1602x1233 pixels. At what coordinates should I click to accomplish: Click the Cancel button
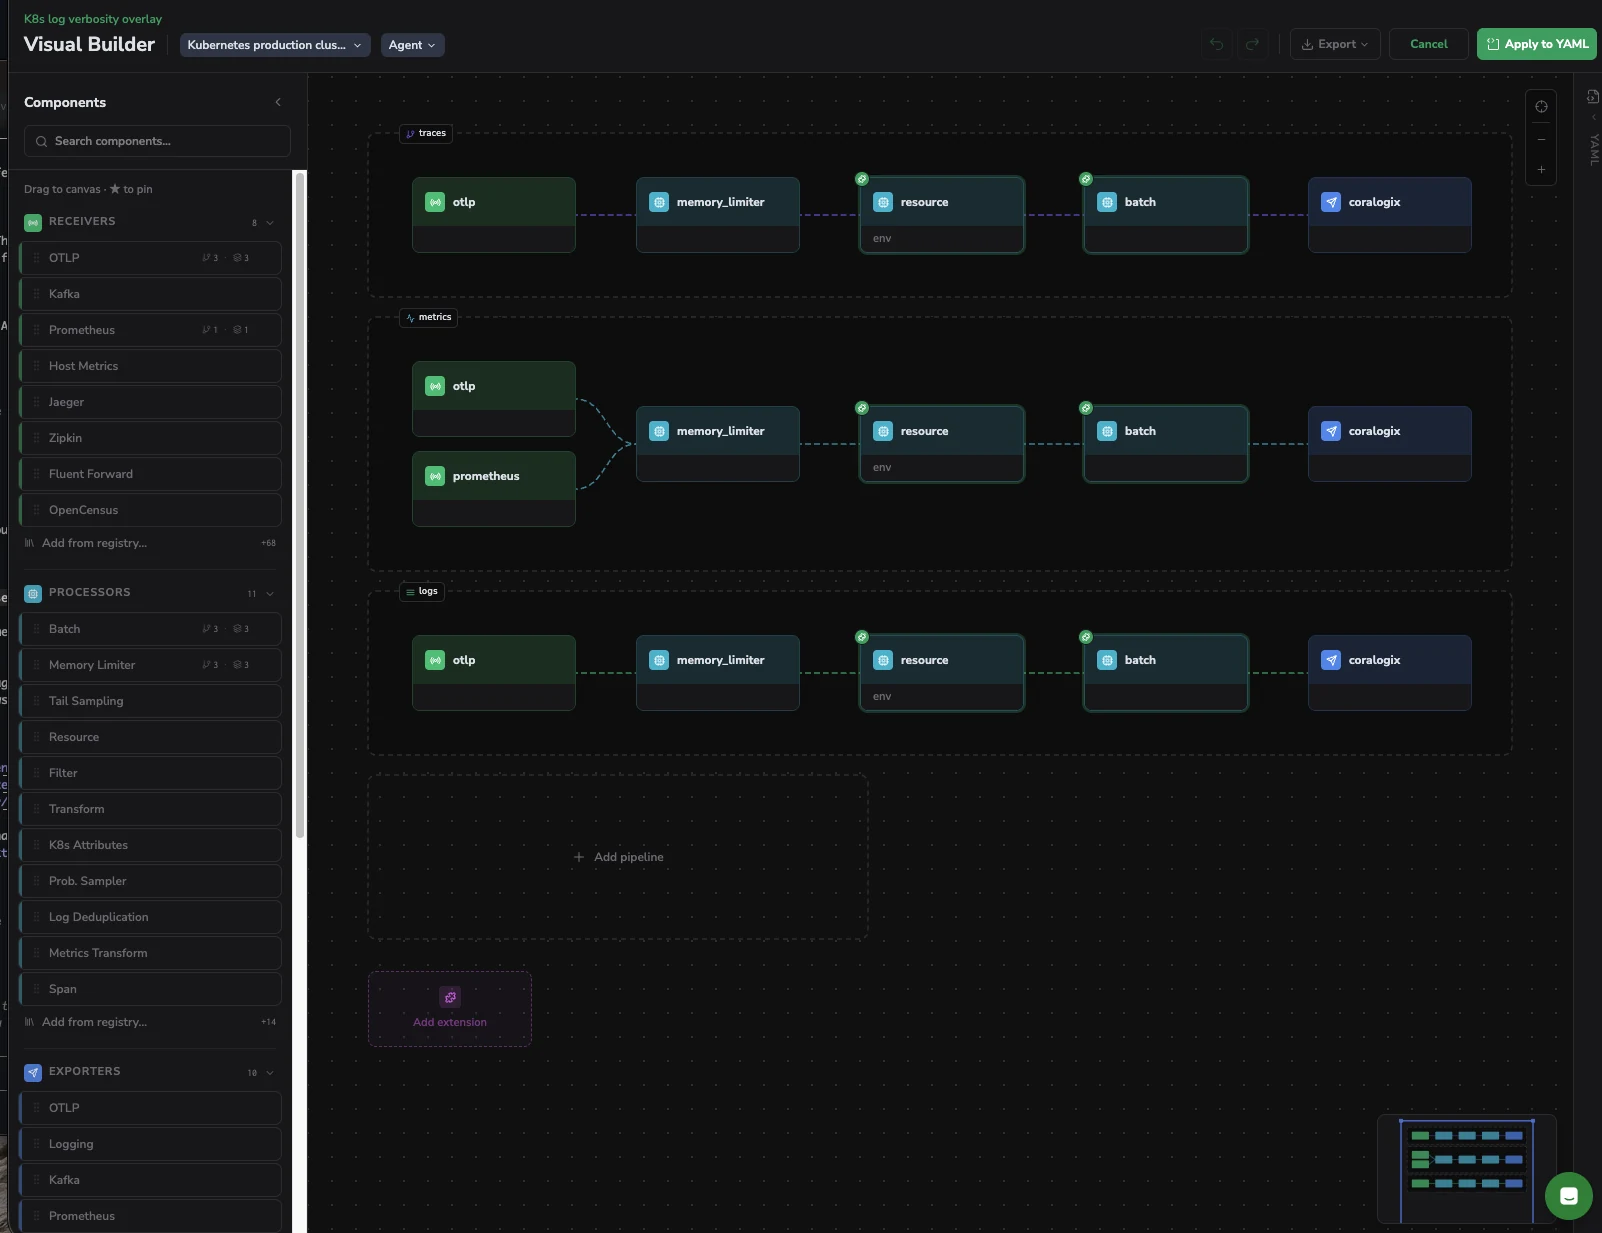click(x=1428, y=44)
